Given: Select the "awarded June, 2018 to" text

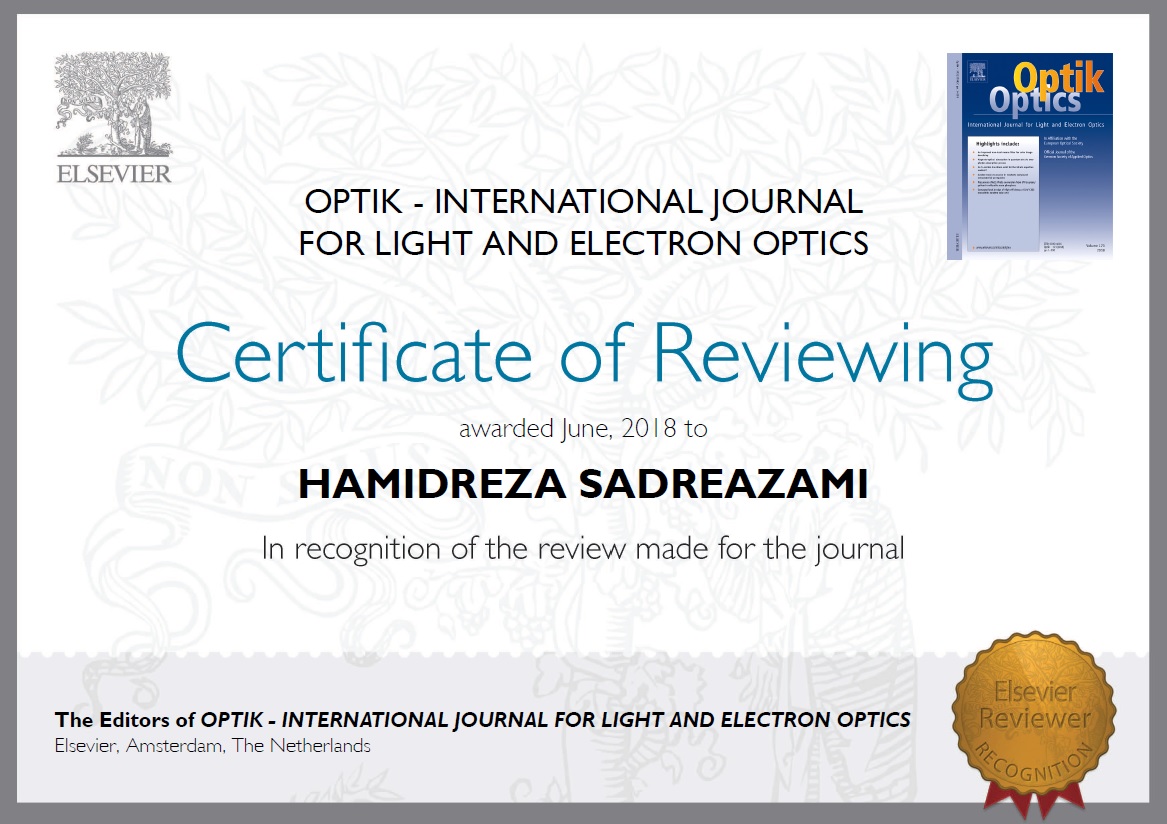Looking at the screenshot, I should pyautogui.click(x=583, y=430).
